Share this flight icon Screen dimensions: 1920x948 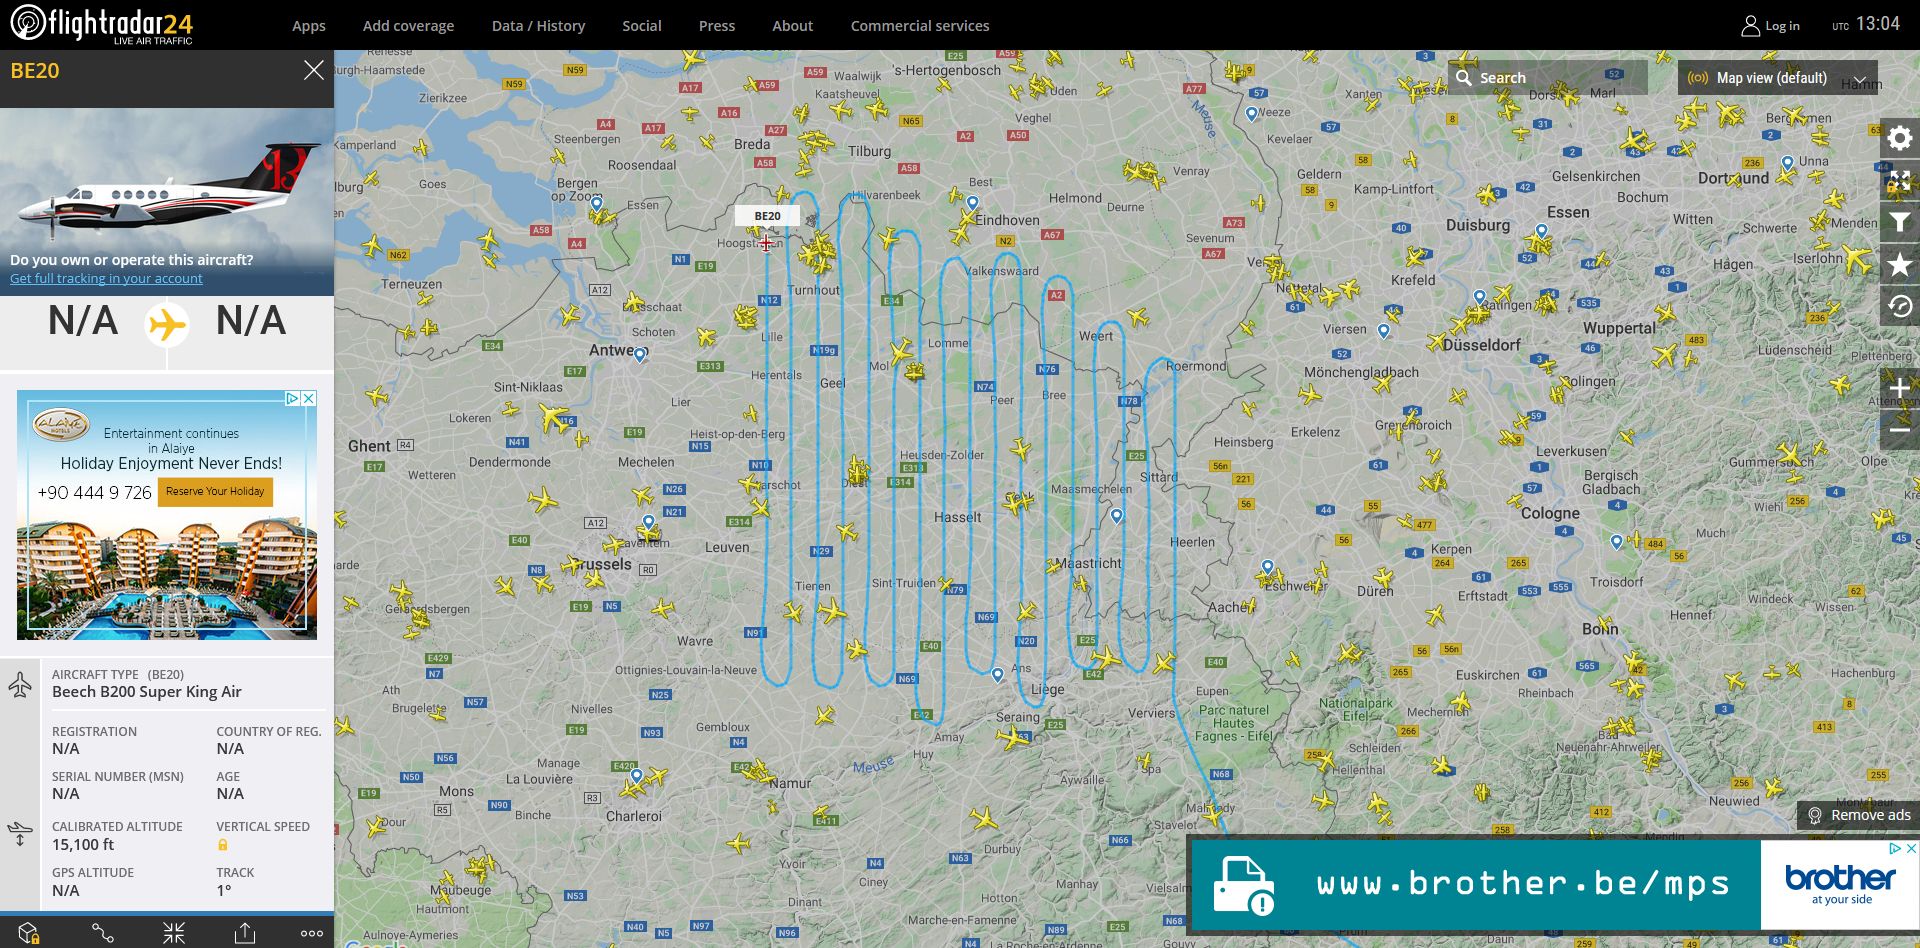245,933
